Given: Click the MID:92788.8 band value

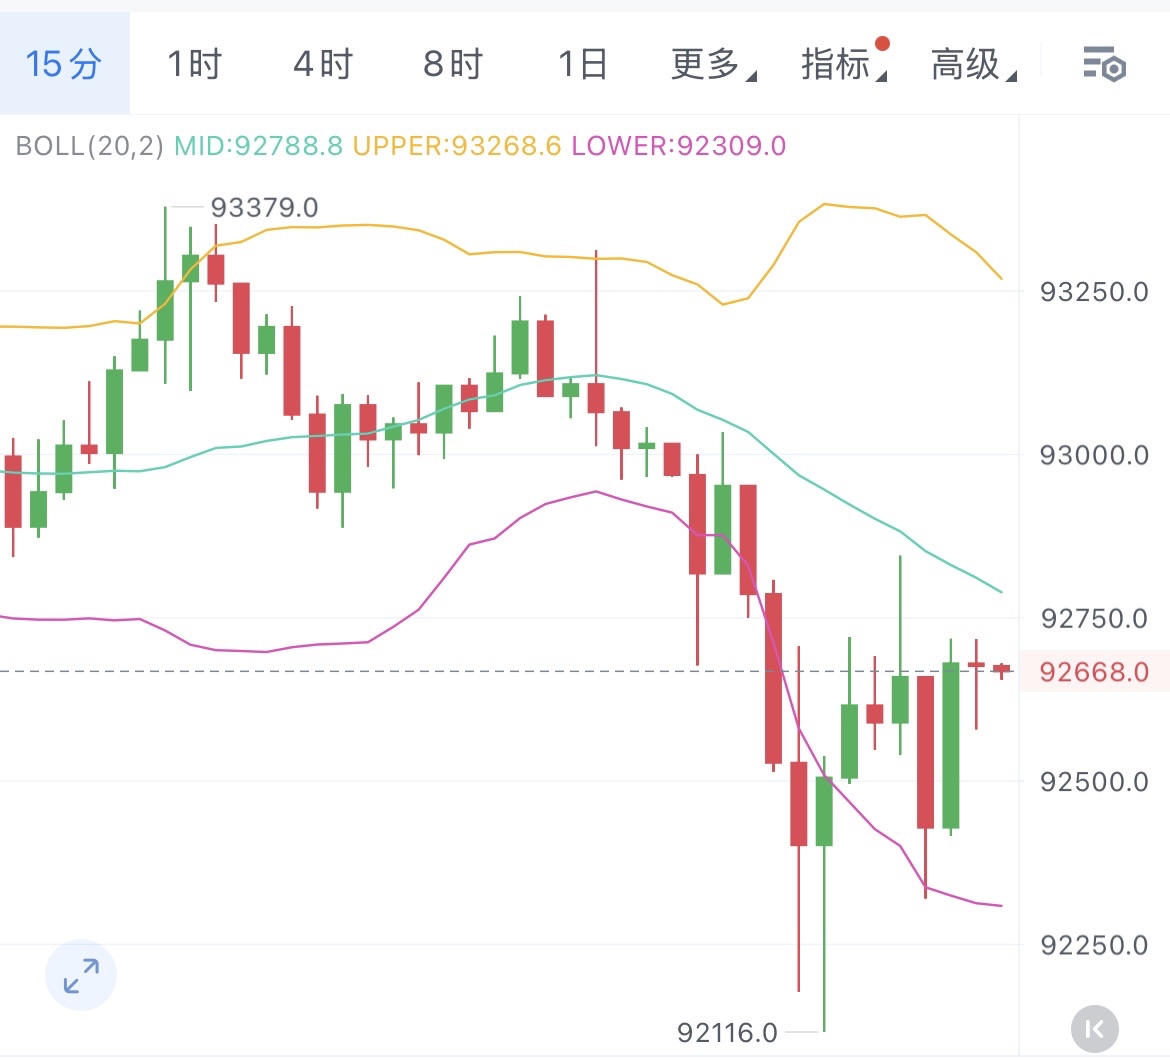Looking at the screenshot, I should (x=258, y=146).
